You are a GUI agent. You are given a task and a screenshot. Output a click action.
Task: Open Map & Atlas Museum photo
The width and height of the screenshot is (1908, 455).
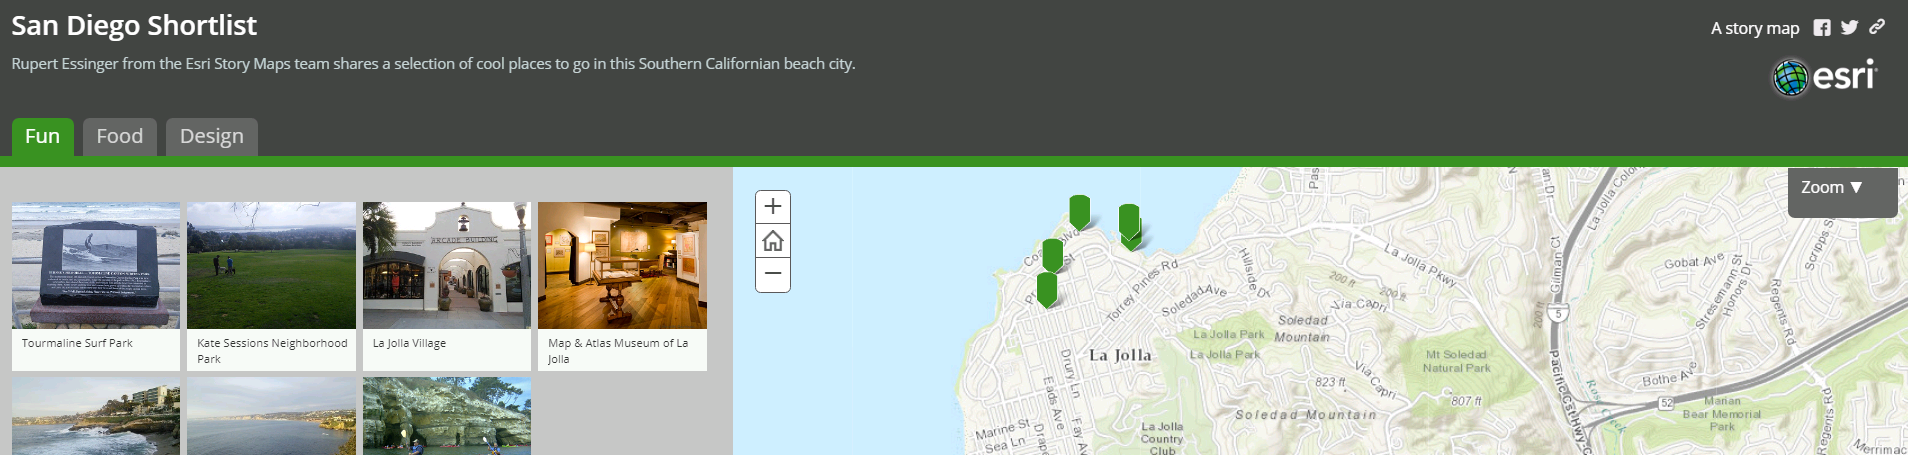click(x=622, y=266)
